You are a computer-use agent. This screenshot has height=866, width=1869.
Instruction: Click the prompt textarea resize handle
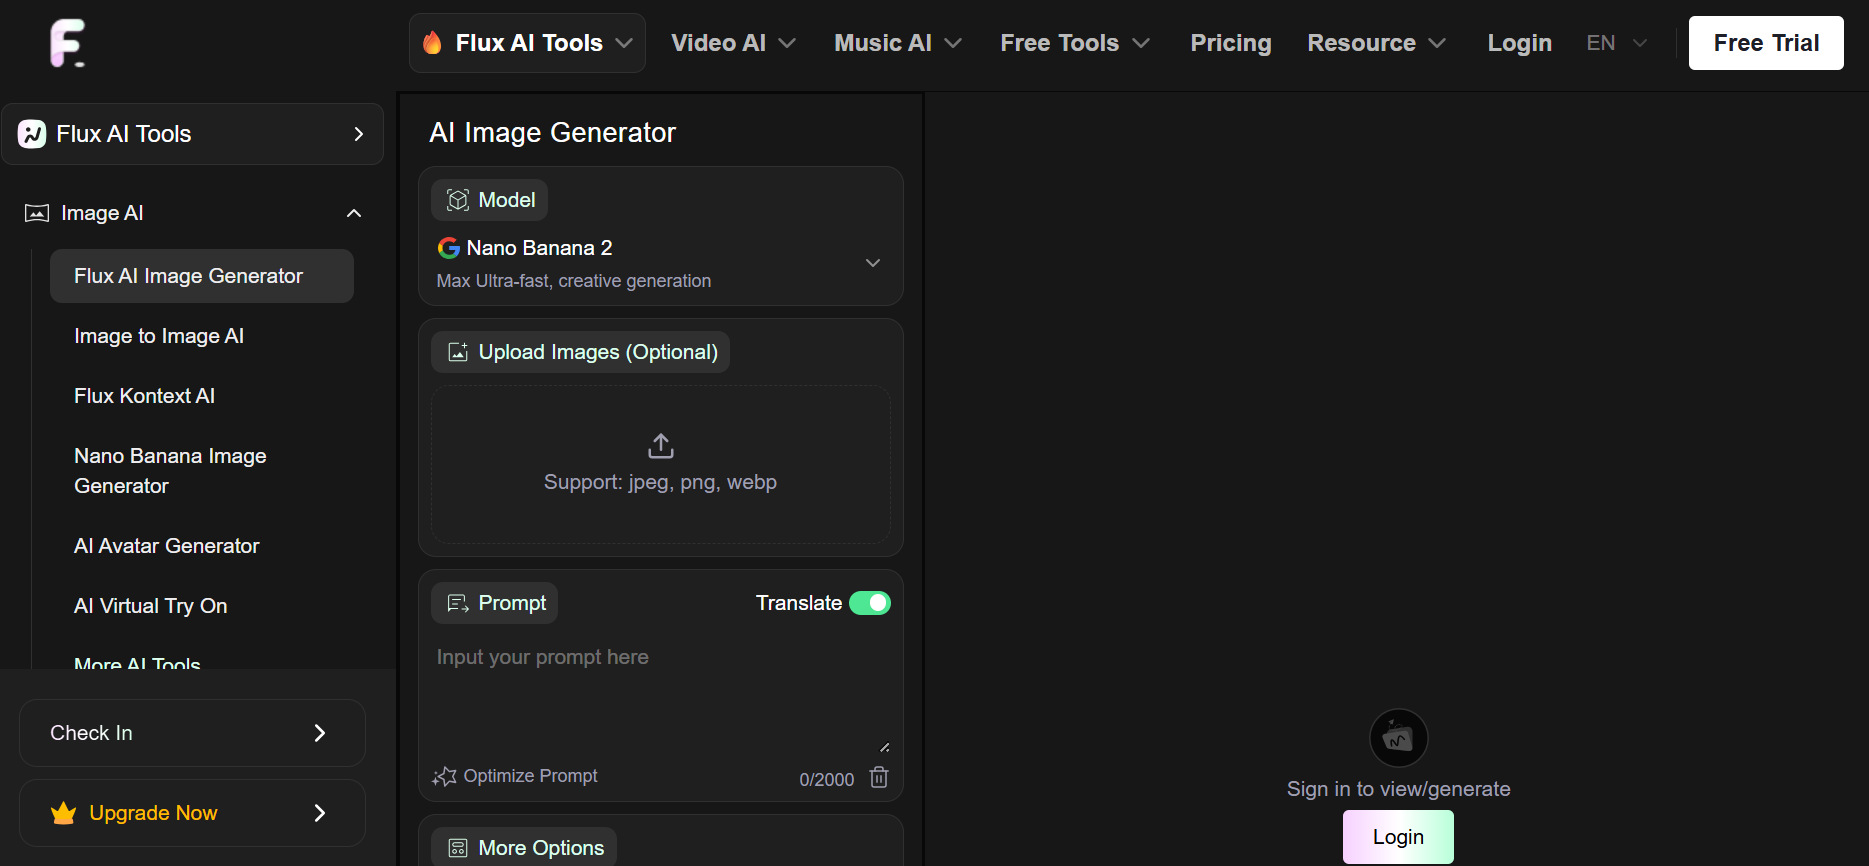click(884, 747)
